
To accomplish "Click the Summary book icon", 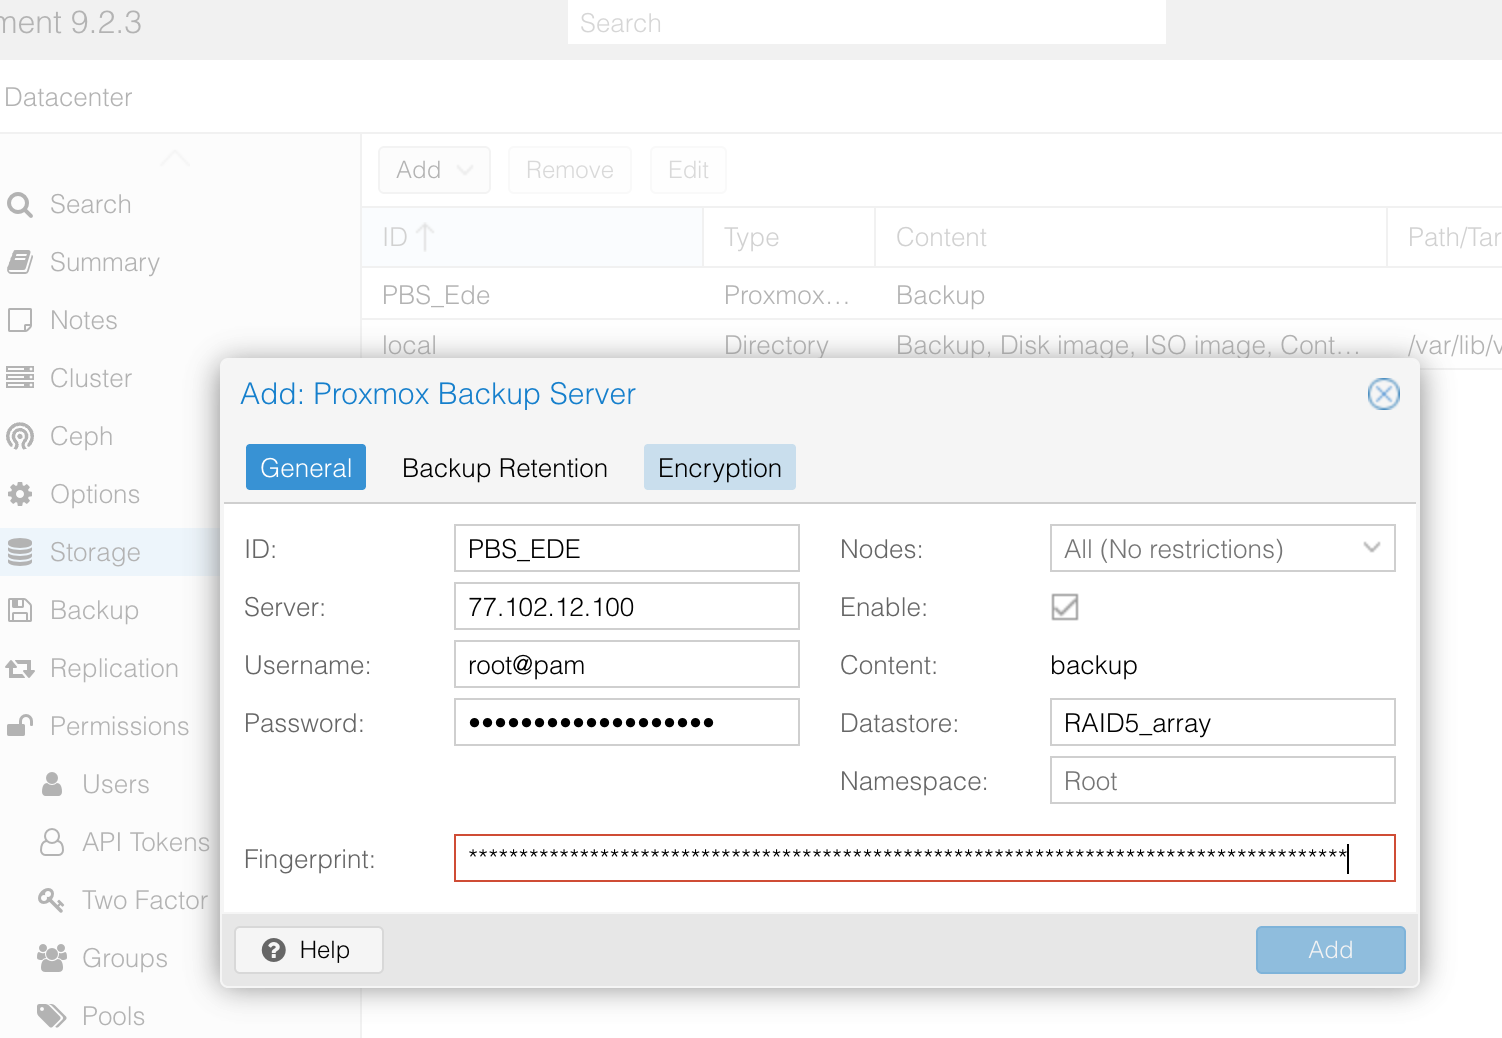I will [20, 262].
